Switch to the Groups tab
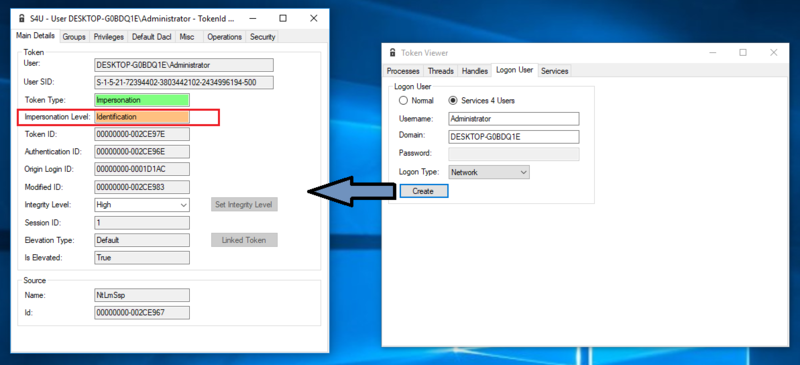800x365 pixels. (x=74, y=37)
